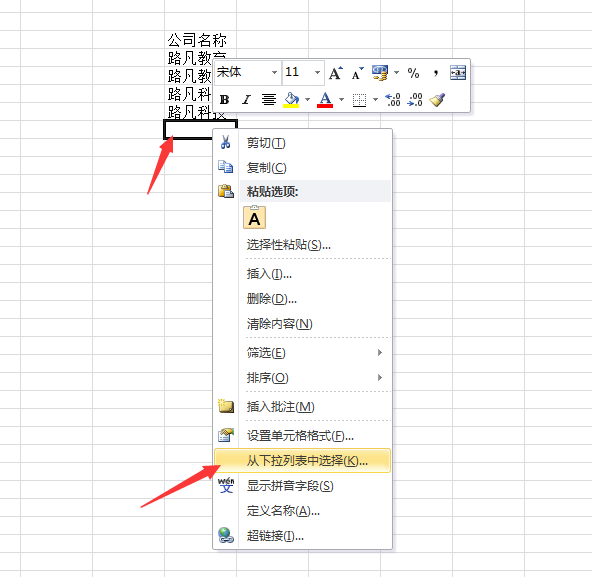Expand the 排序(O) submenu
Image resolution: width=592 pixels, height=577 pixels.
click(302, 378)
